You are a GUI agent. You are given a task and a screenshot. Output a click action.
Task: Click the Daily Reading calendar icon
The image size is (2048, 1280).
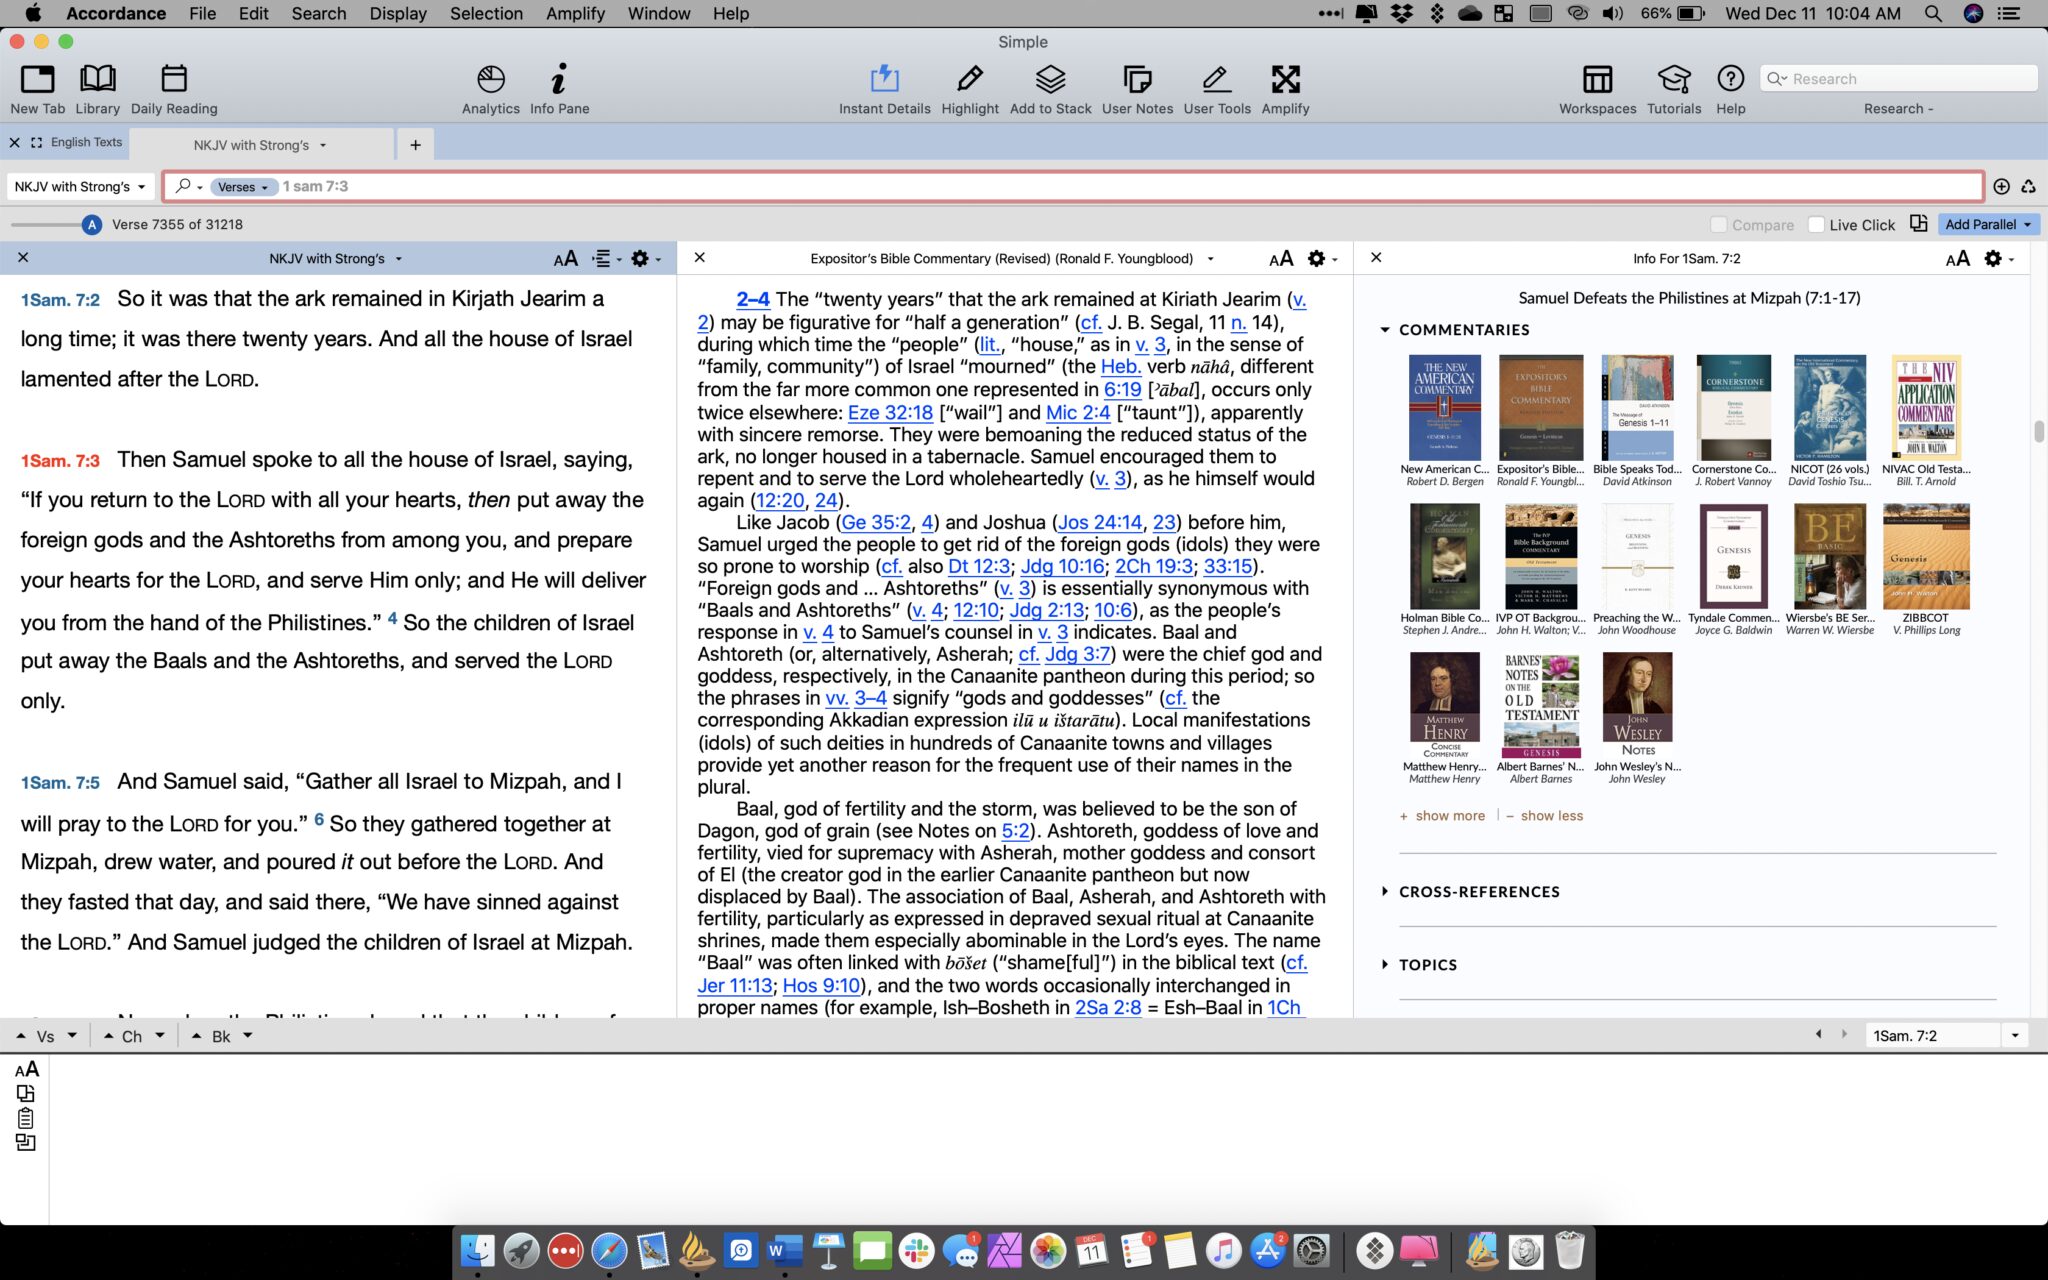click(x=173, y=80)
